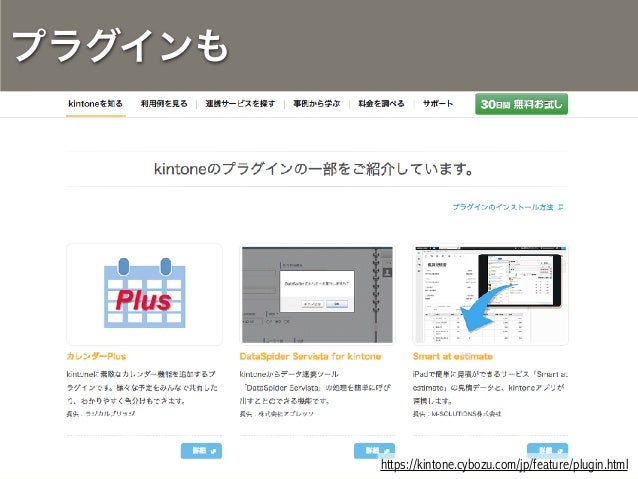The height and width of the screenshot is (479, 638).
Task: Click the Smart at estimate description paragraph
Action: click(490, 387)
